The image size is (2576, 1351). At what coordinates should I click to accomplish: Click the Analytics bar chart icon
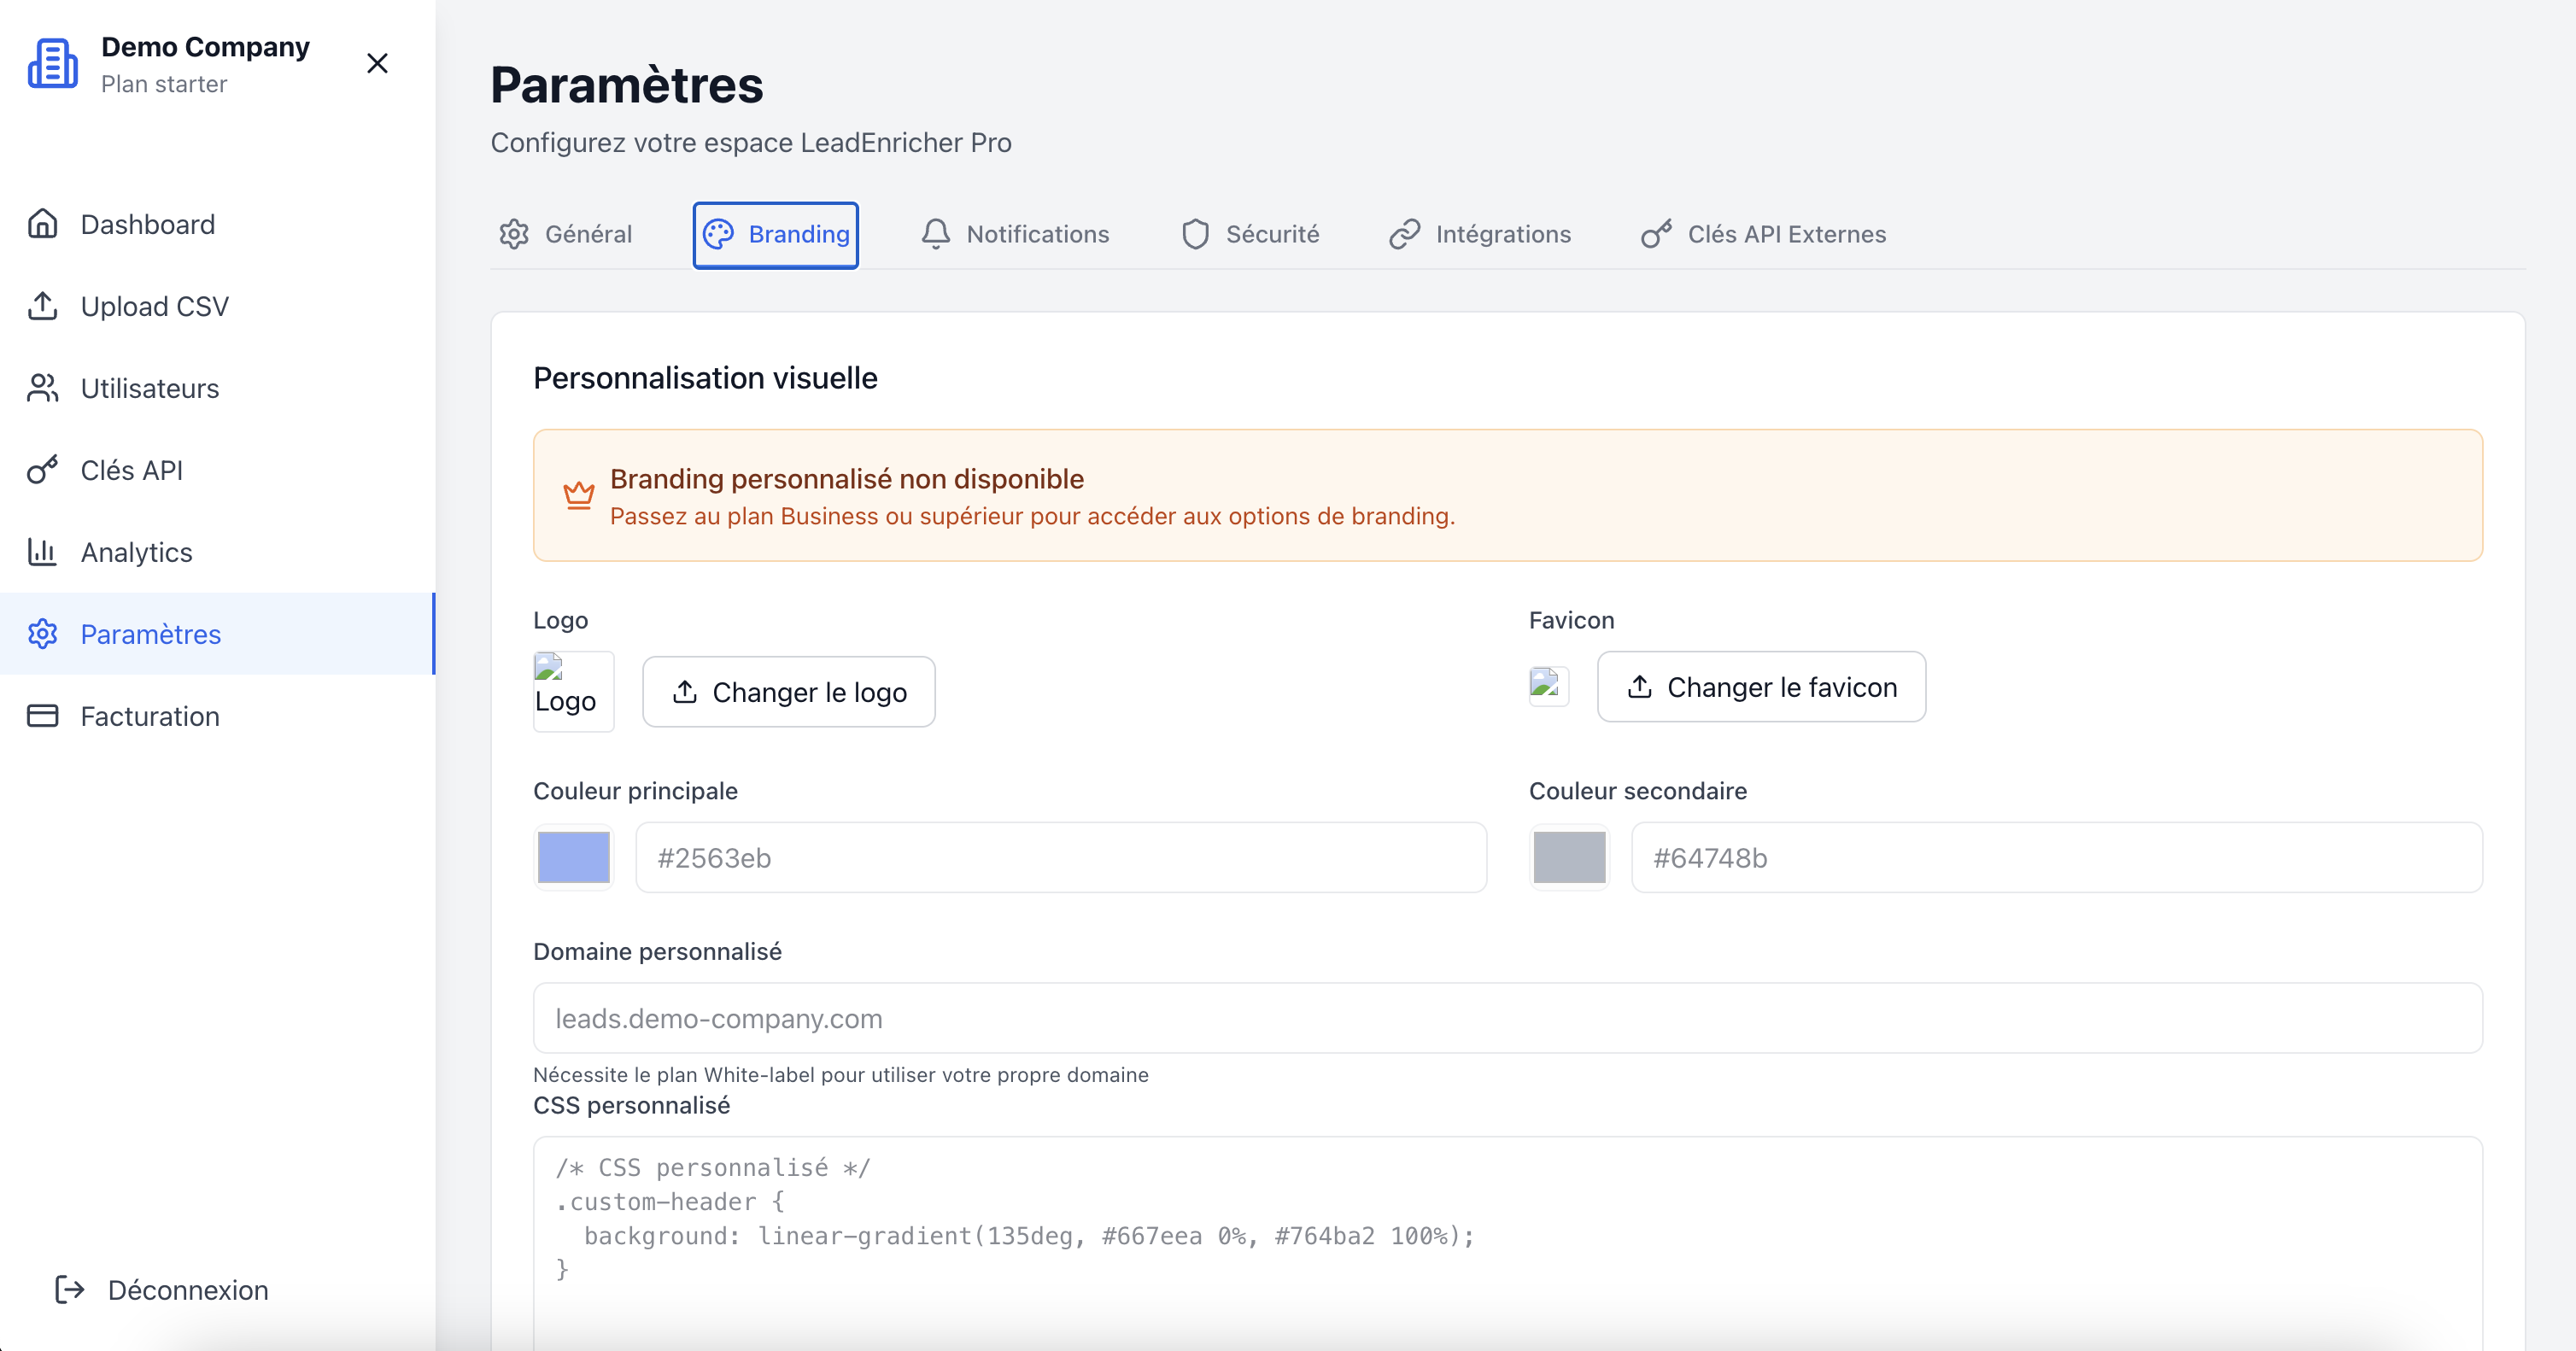pyautogui.click(x=42, y=552)
